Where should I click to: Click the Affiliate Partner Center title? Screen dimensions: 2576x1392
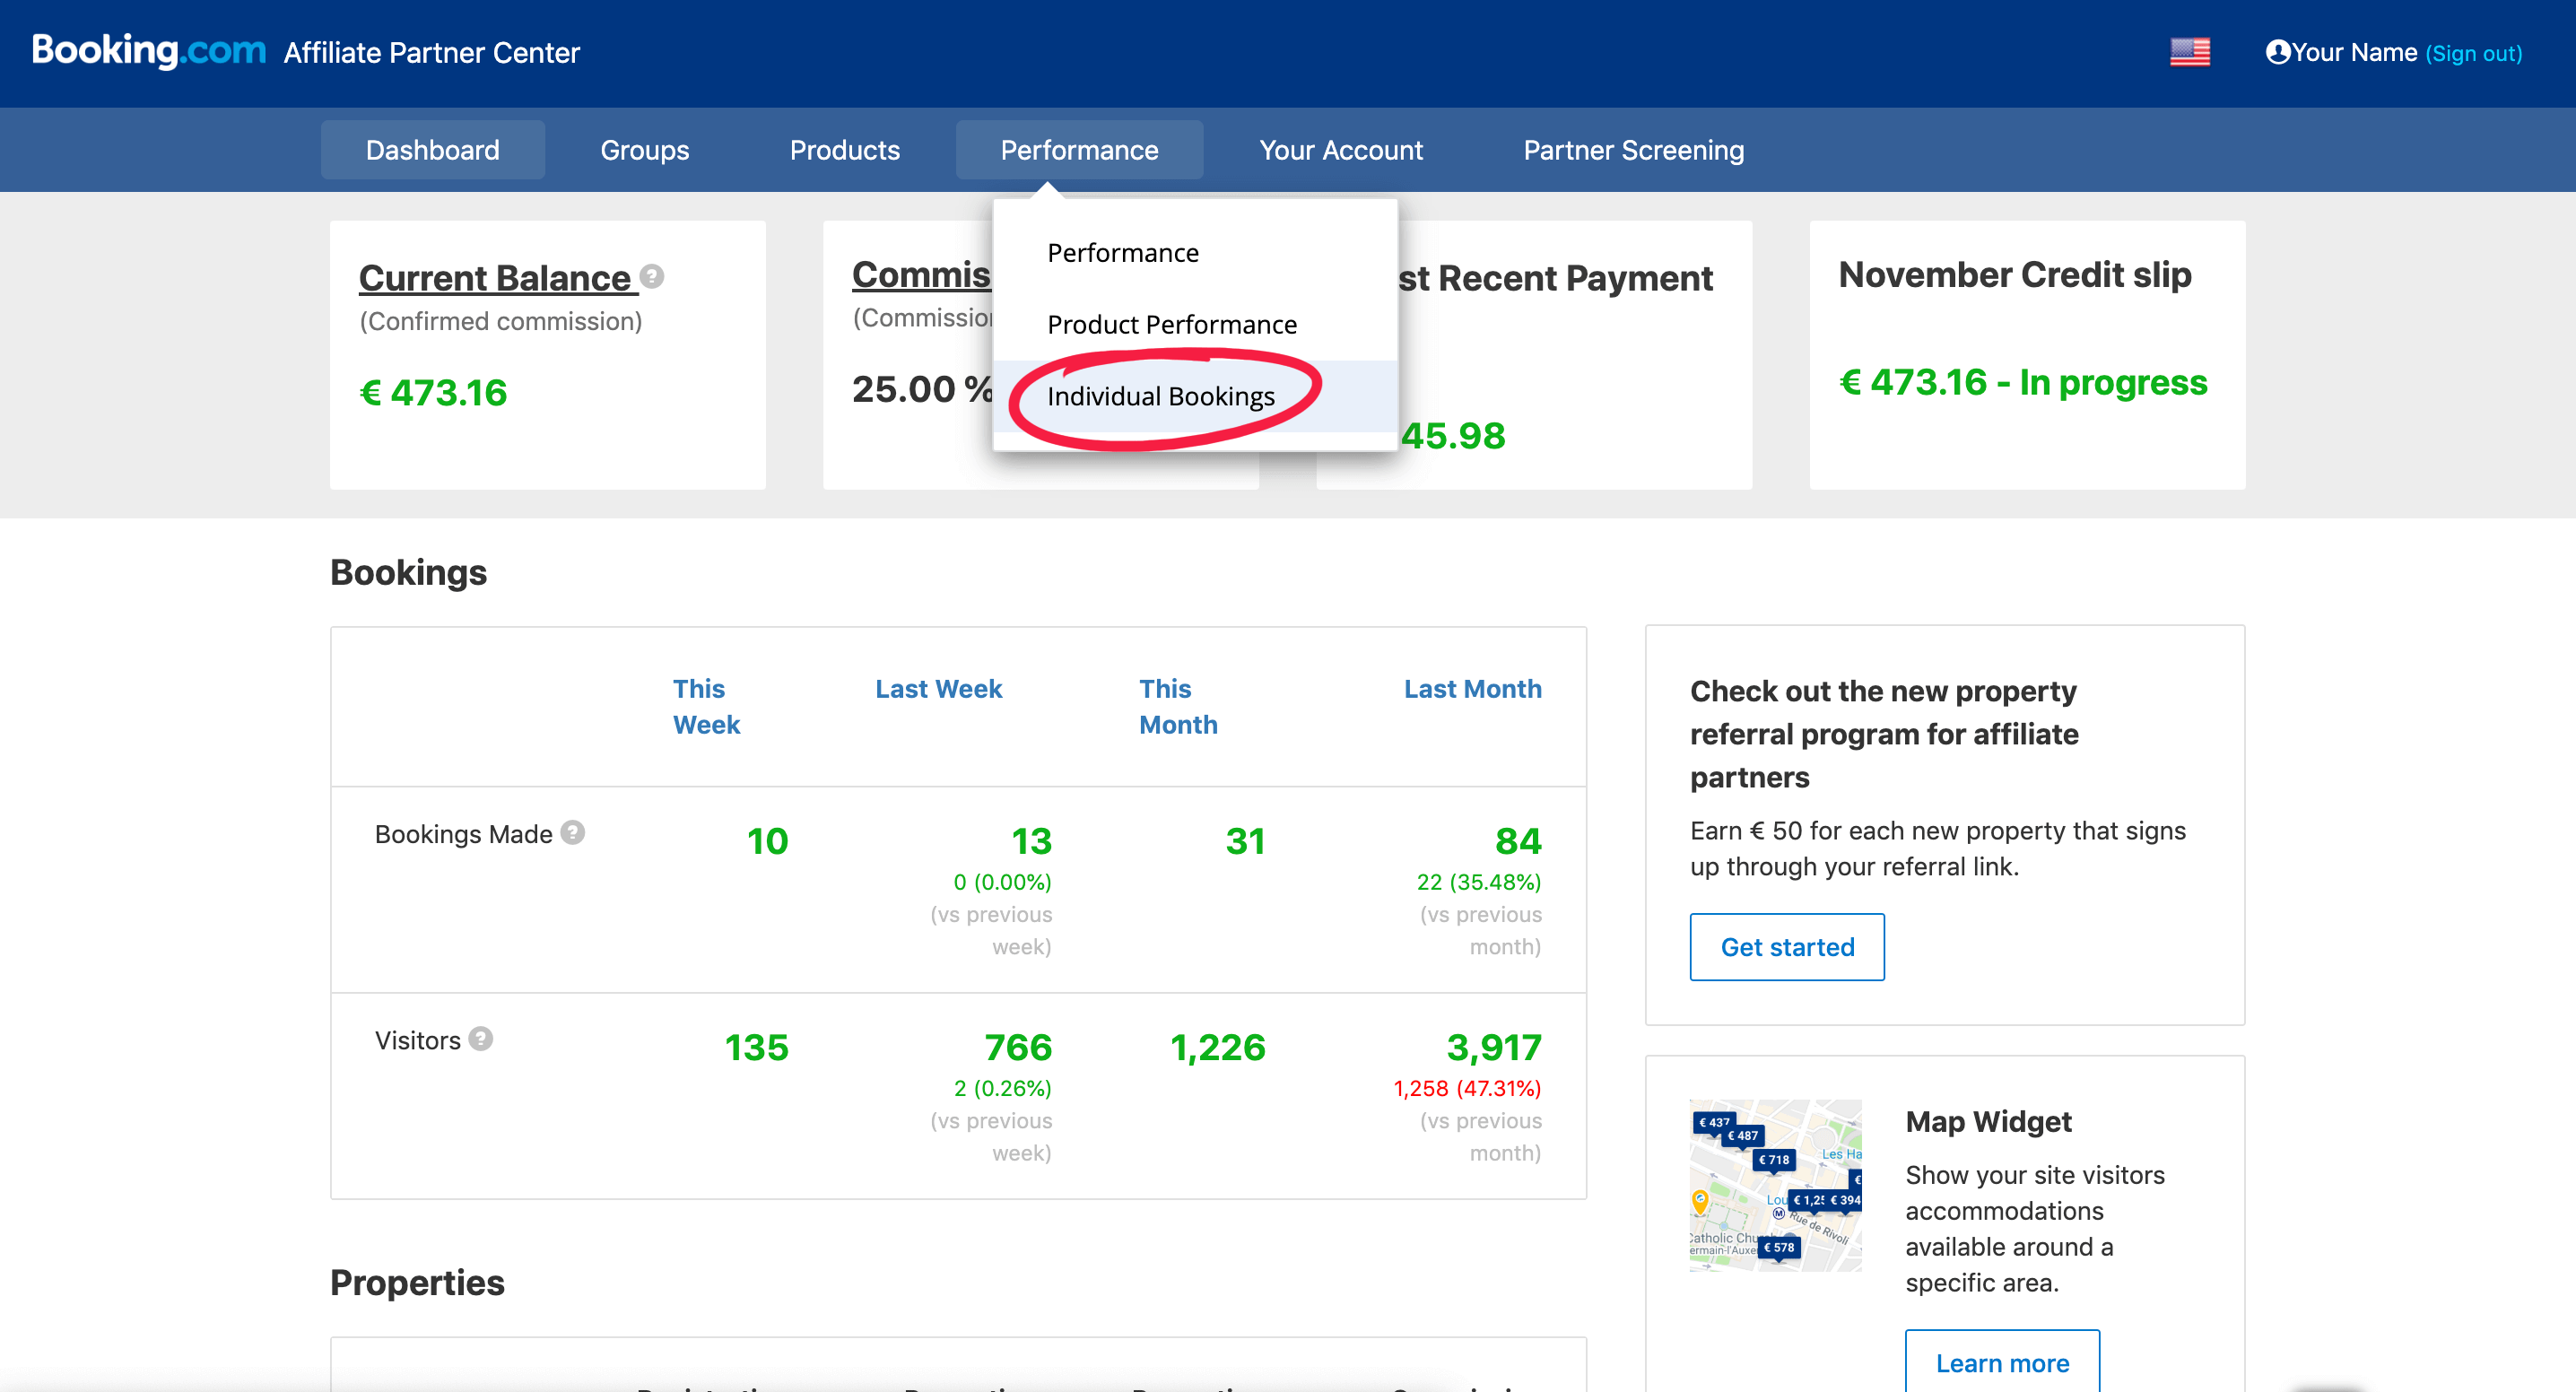(431, 52)
